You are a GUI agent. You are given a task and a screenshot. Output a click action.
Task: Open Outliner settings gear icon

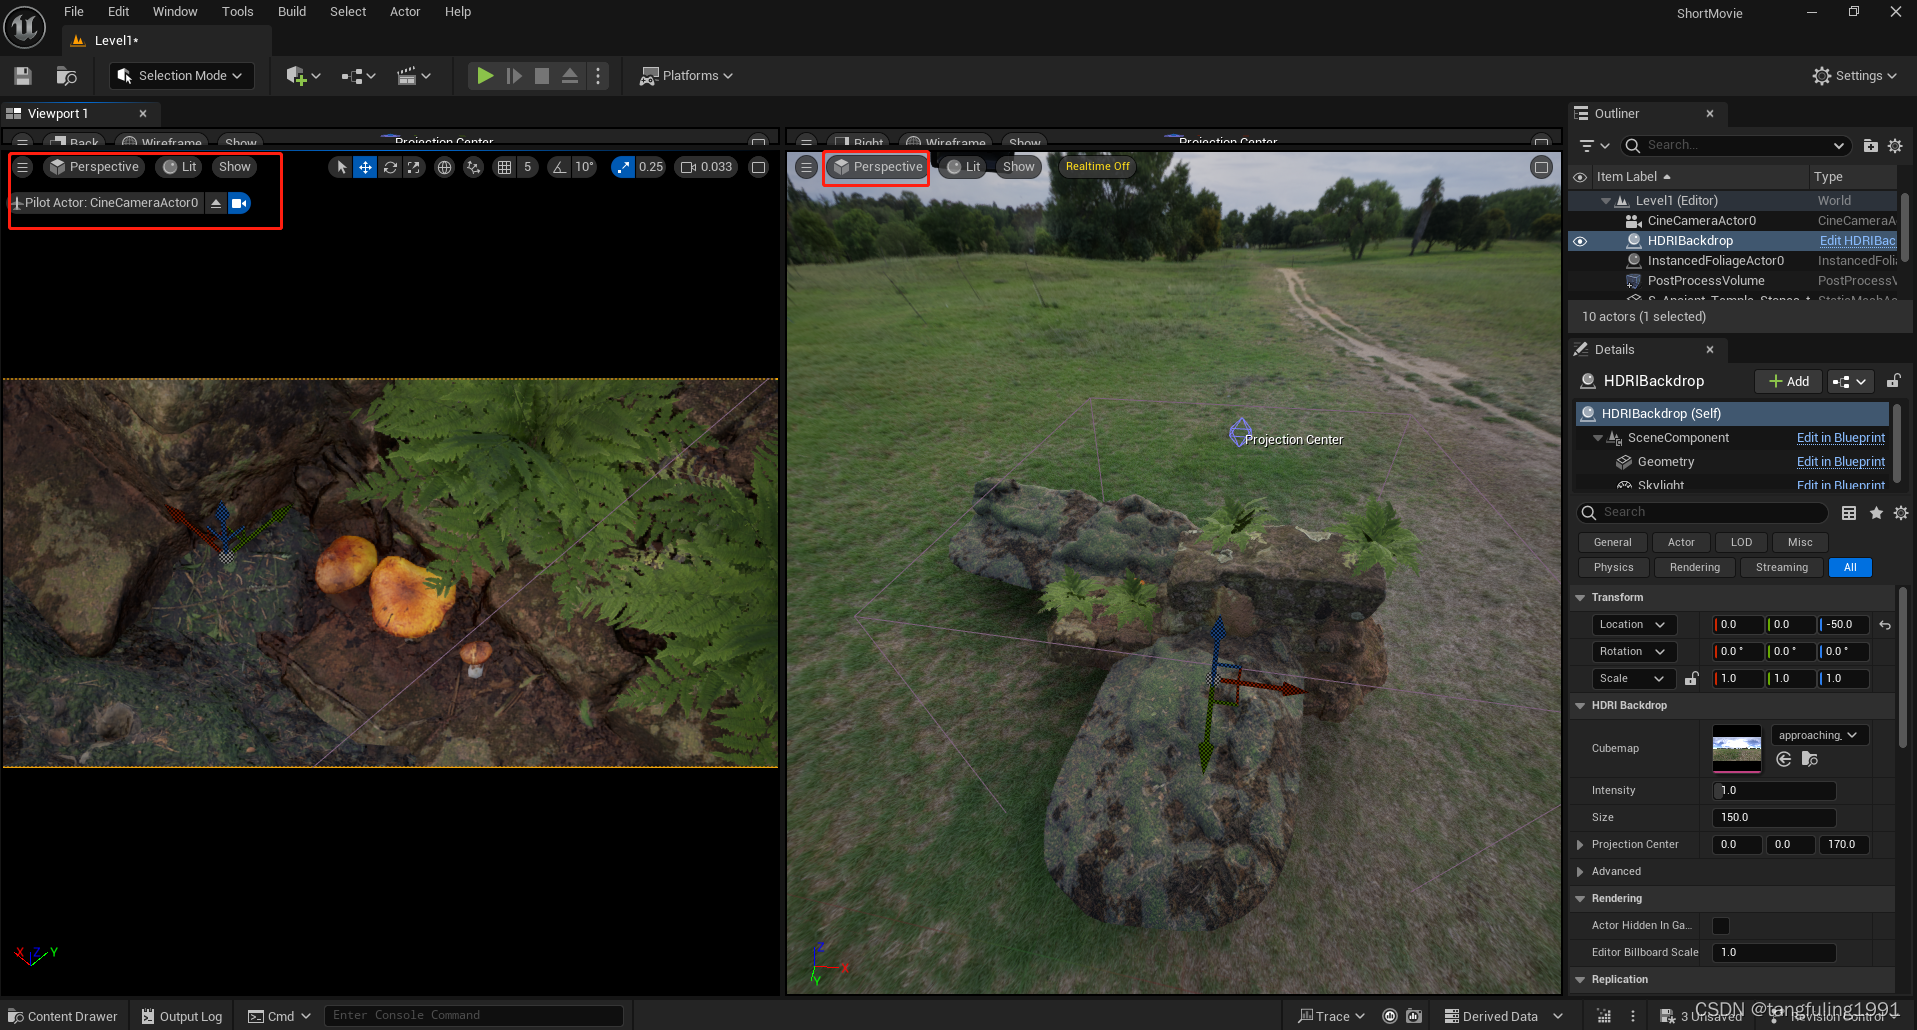click(1895, 146)
